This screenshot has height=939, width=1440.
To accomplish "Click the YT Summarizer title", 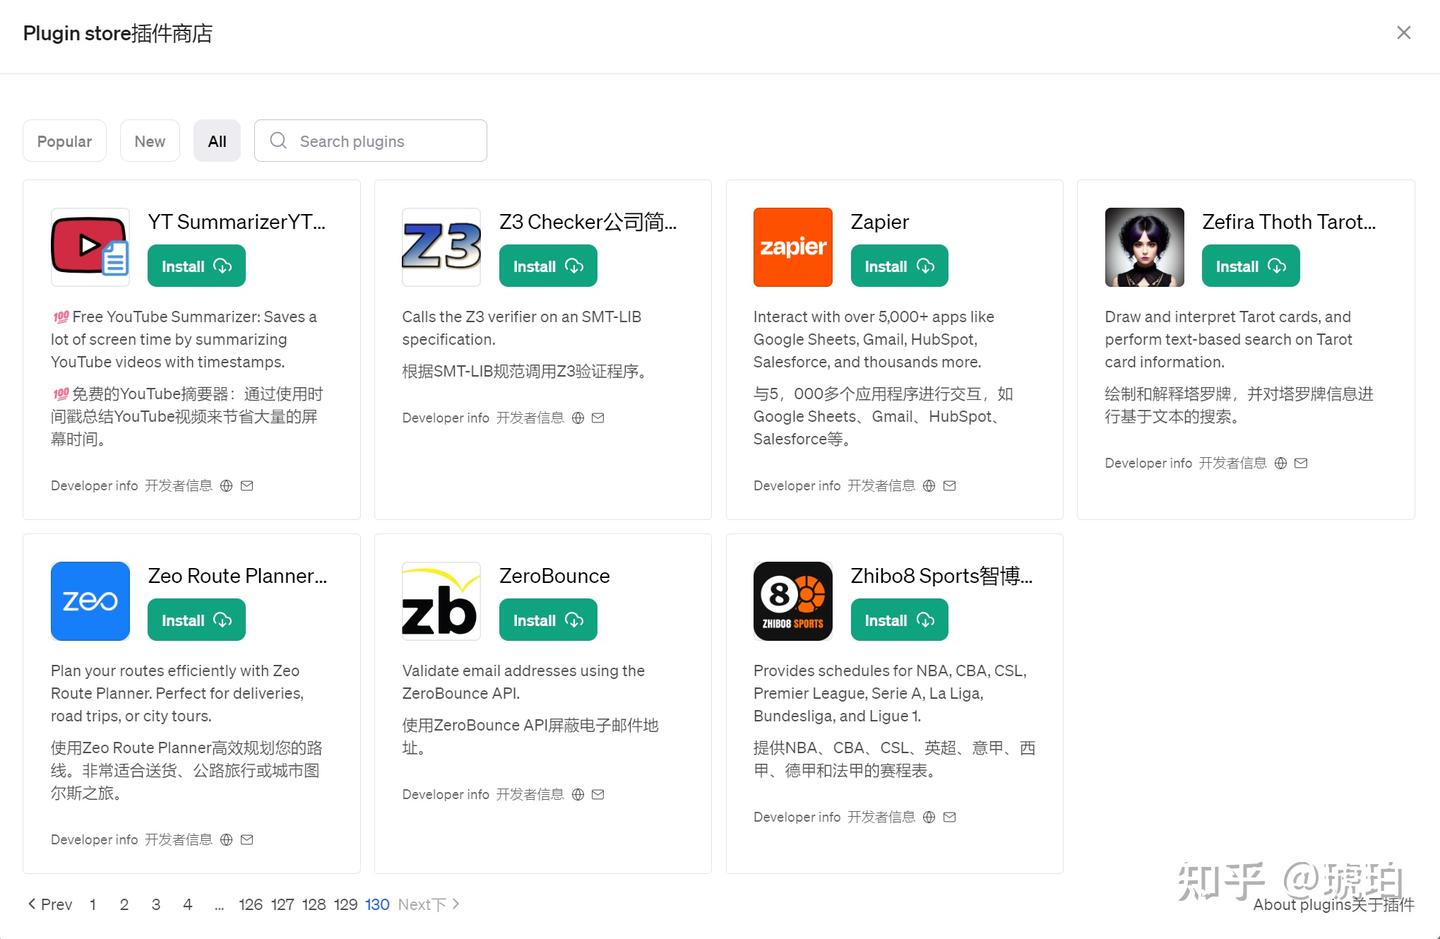I will 237,222.
